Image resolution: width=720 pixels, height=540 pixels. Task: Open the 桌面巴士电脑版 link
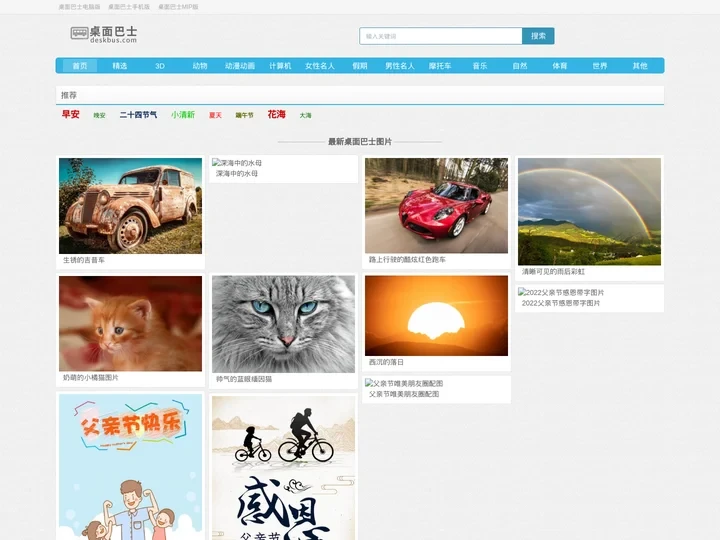click(79, 7)
